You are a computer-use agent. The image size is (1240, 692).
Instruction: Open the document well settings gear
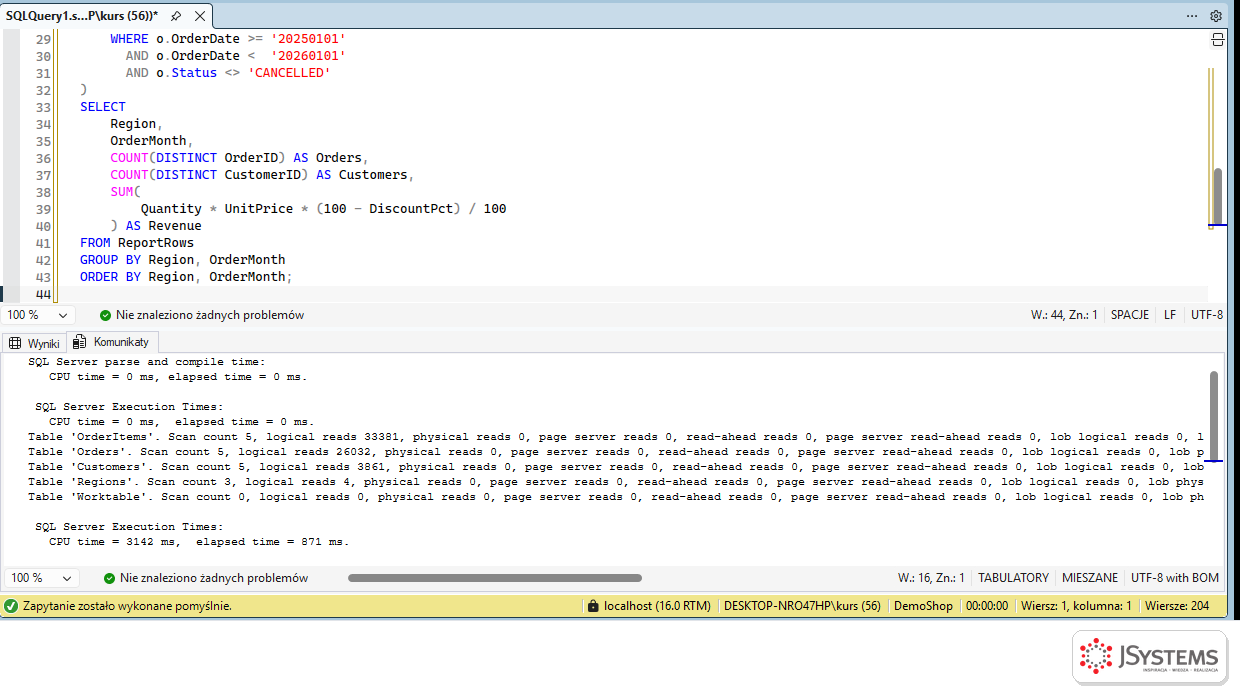pyautogui.click(x=1216, y=16)
